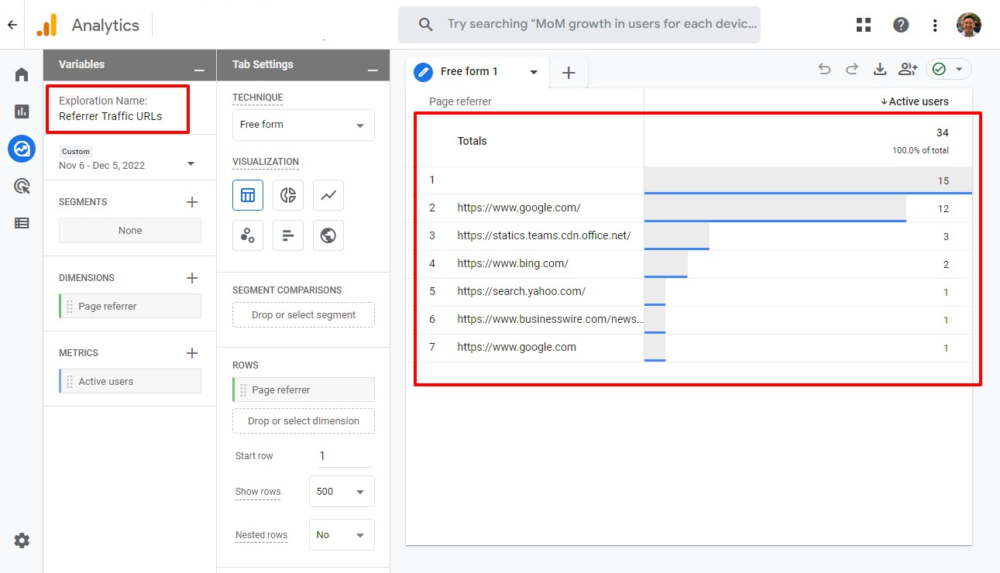Open the Google Analytics logo
Image resolution: width=1000 pixels, height=573 pixels.
pos(47,25)
